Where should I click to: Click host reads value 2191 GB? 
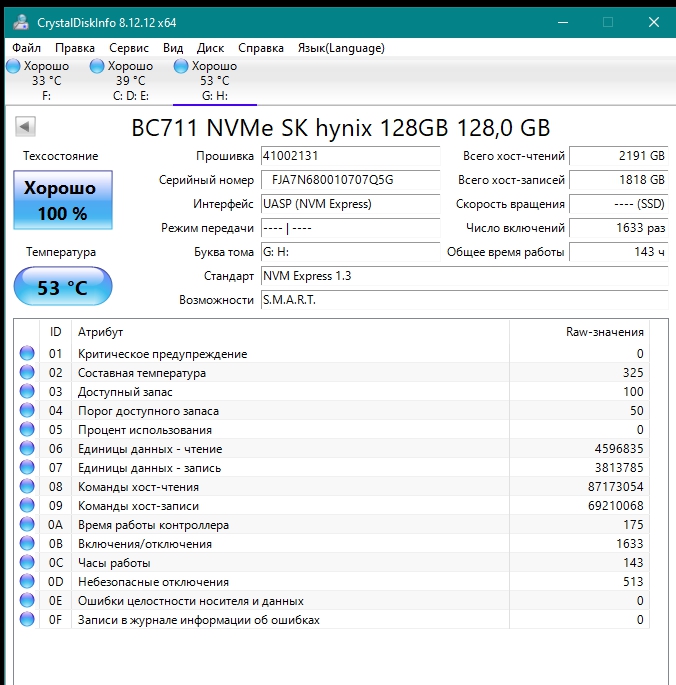[619, 156]
